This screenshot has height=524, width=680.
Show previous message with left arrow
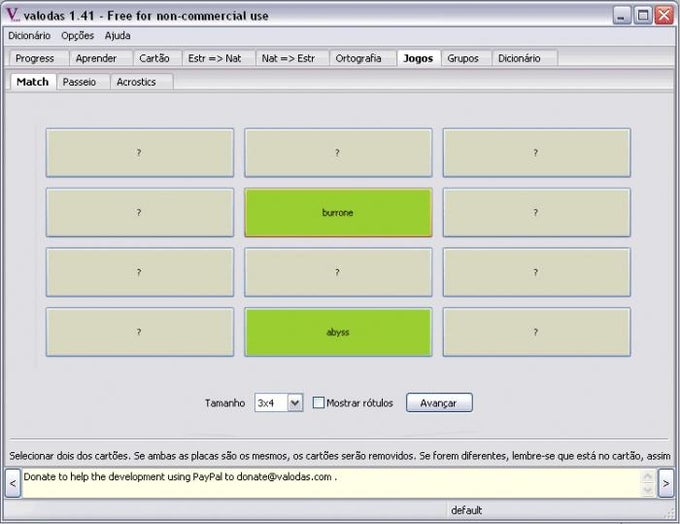13,483
